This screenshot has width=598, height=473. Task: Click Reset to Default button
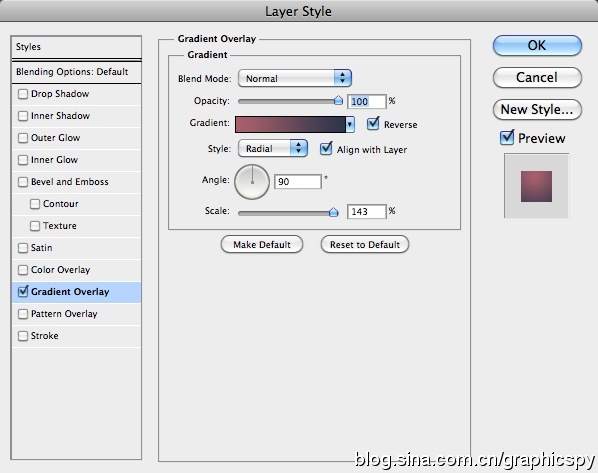(365, 245)
